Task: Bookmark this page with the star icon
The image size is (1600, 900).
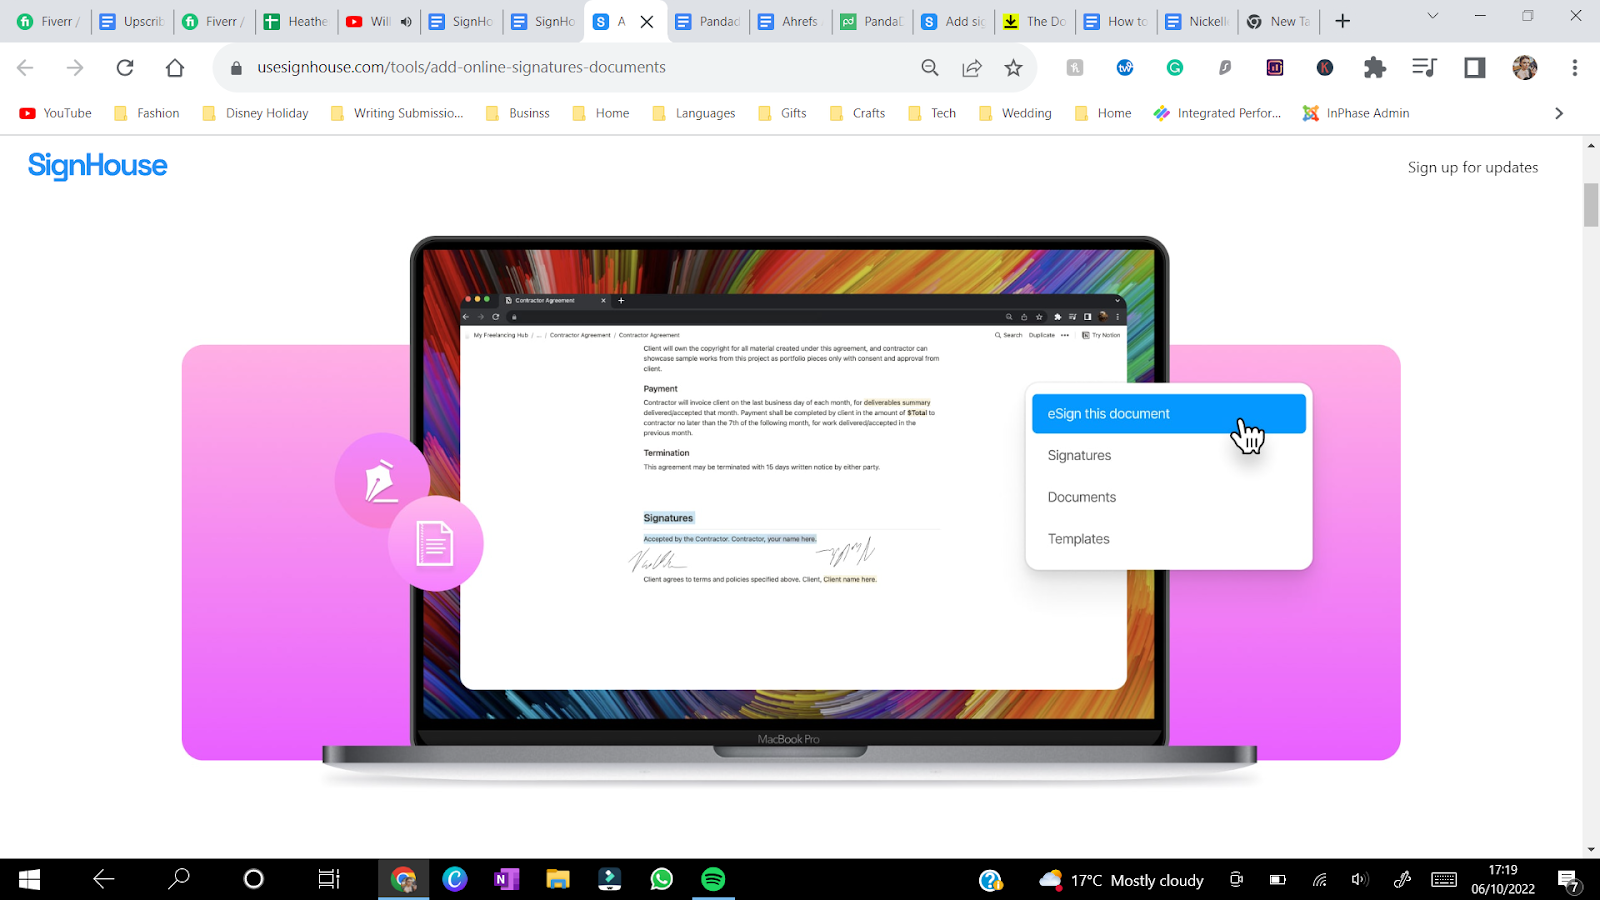Action: point(1013,67)
